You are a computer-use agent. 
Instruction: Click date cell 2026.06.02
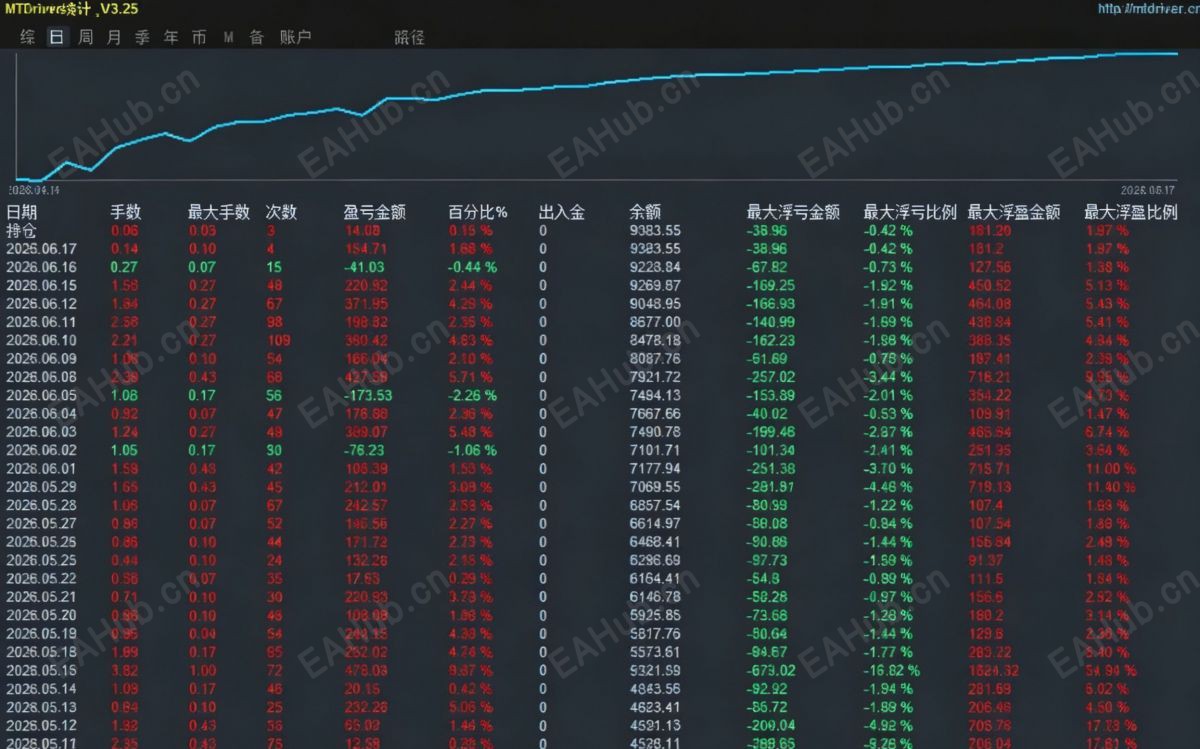[41, 450]
